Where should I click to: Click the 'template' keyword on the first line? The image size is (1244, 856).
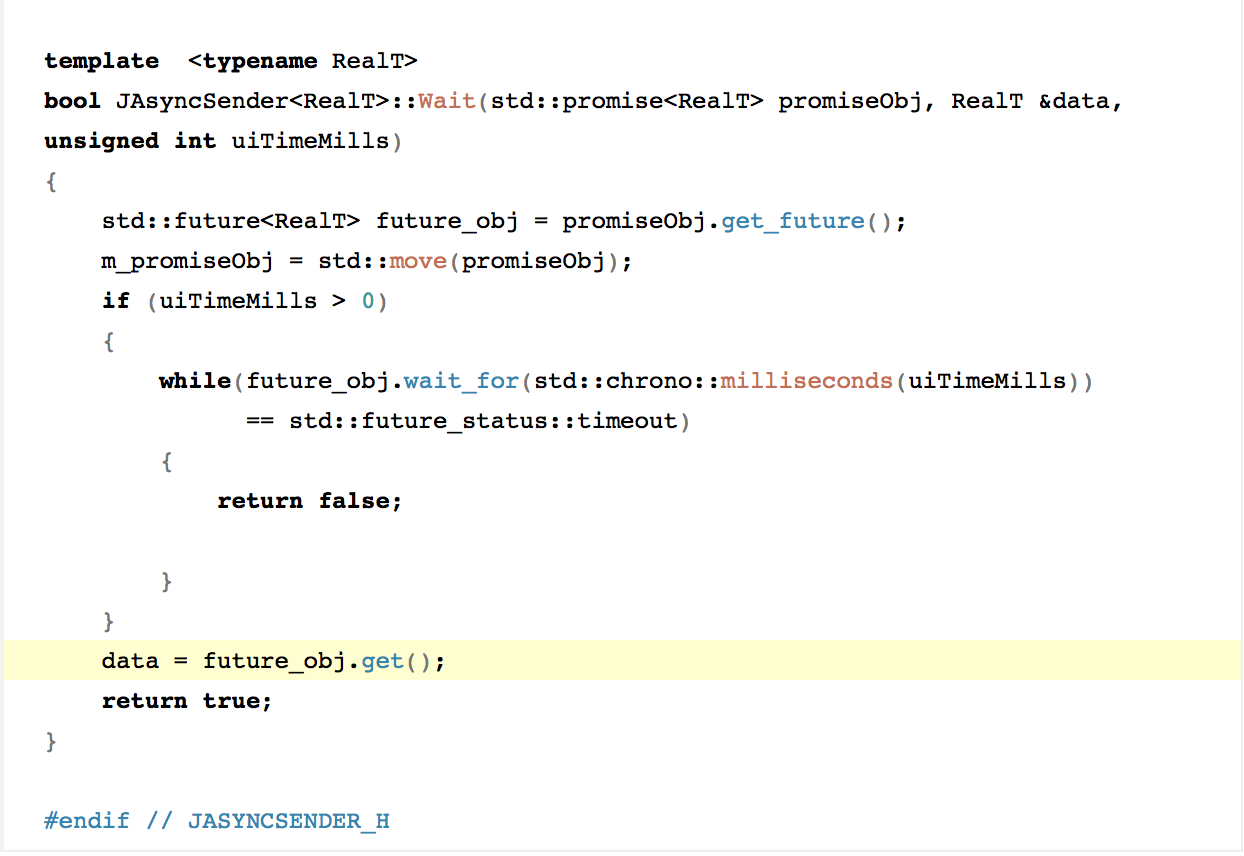pos(101,61)
